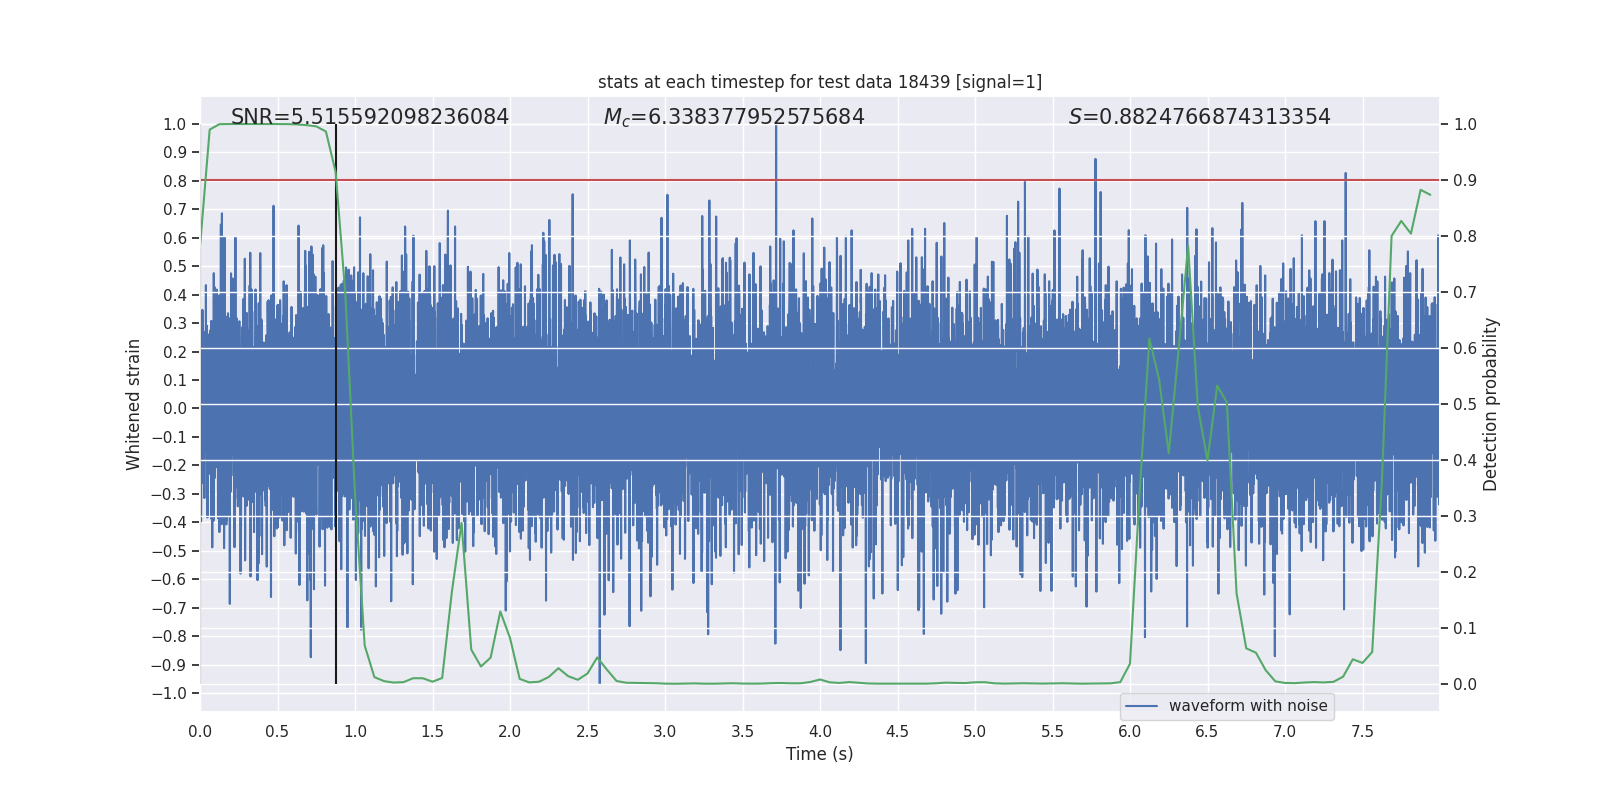Click the 'Whitened strain' y-axis label
The width and height of the screenshot is (1600, 800).
click(134, 404)
